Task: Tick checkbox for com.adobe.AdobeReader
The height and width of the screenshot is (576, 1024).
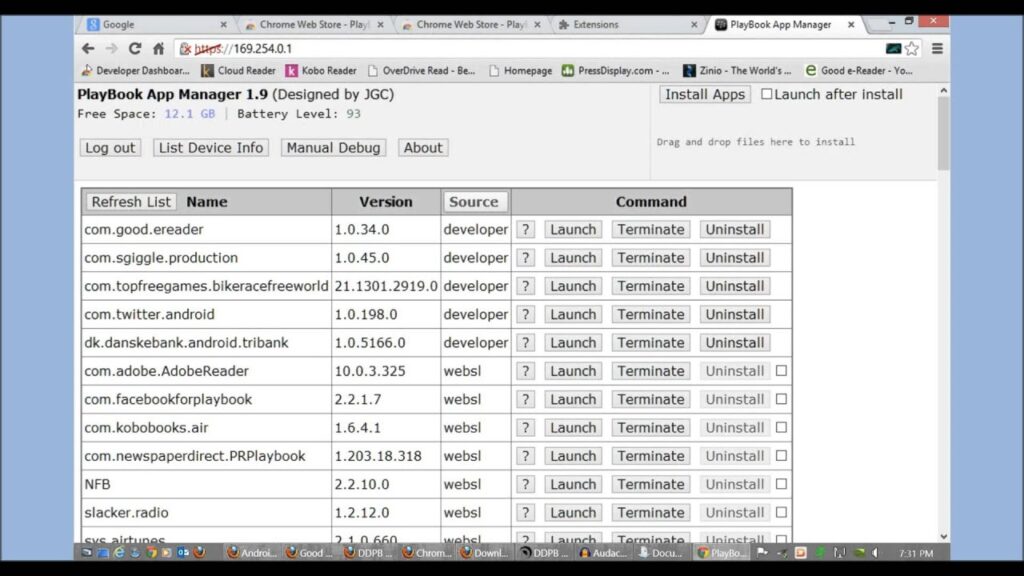Action: pos(781,370)
